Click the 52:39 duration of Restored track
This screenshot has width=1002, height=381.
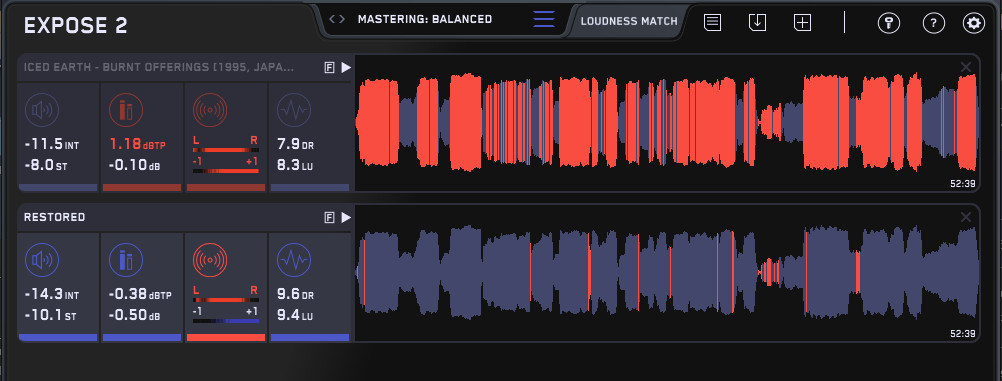(x=963, y=334)
